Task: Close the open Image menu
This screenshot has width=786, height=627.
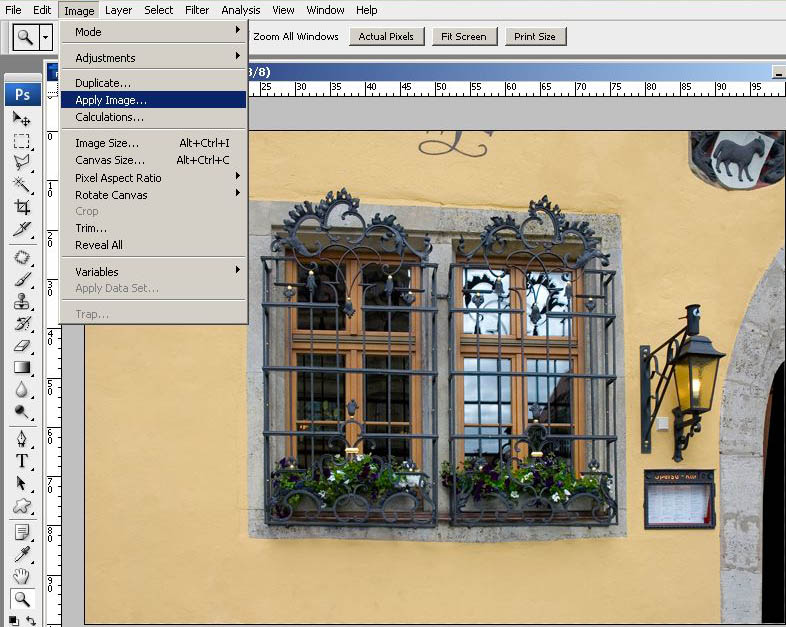Action: (x=79, y=11)
